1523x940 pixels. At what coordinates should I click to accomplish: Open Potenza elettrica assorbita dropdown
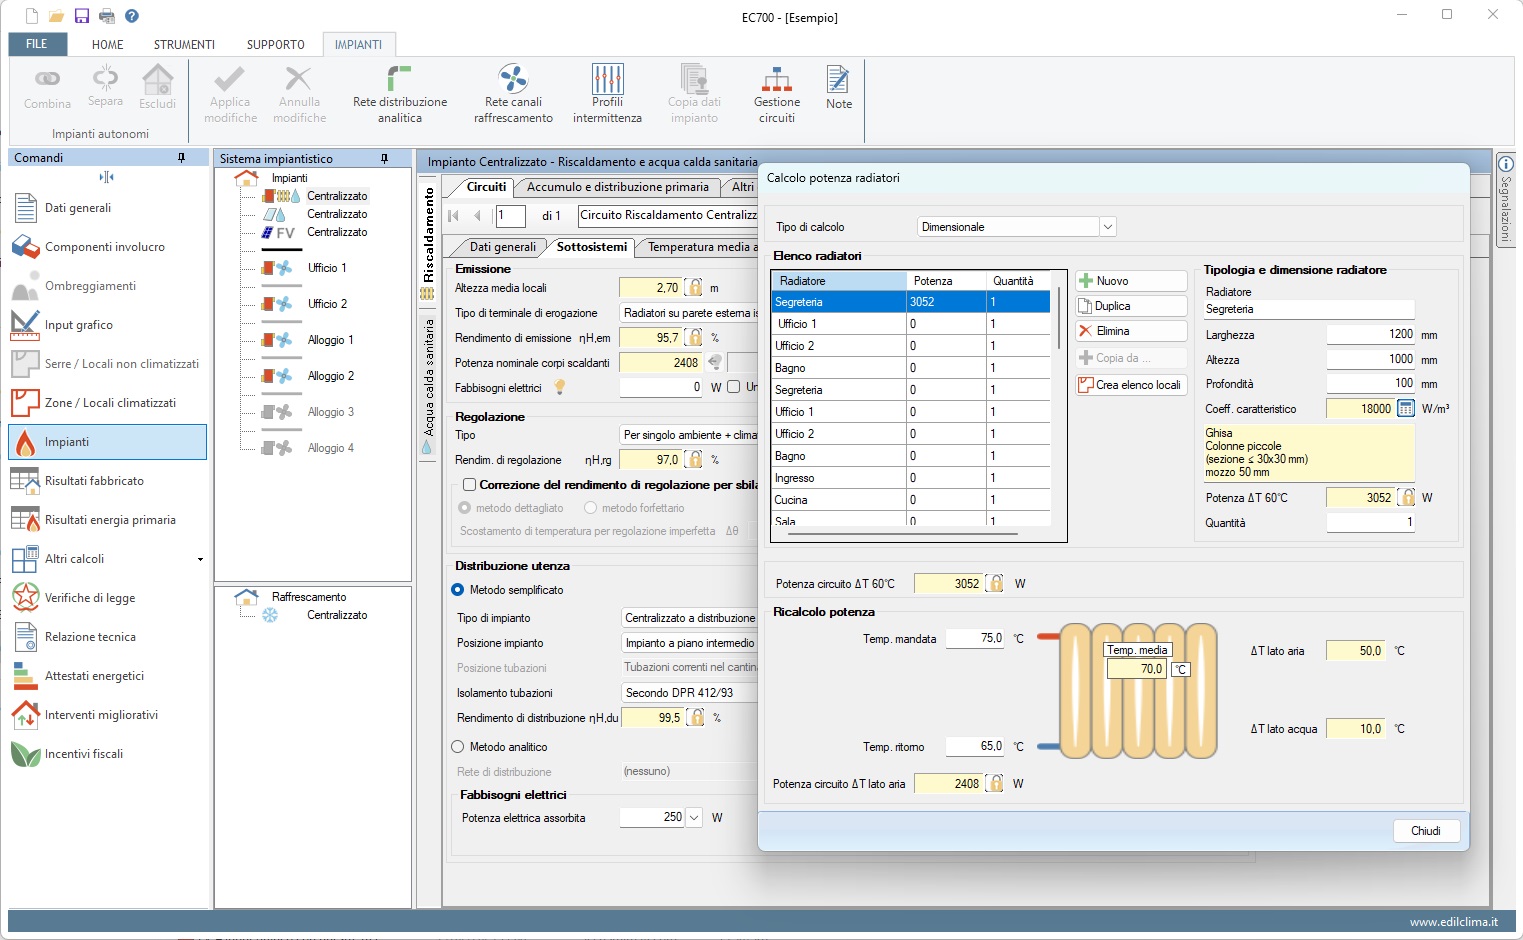click(x=694, y=817)
